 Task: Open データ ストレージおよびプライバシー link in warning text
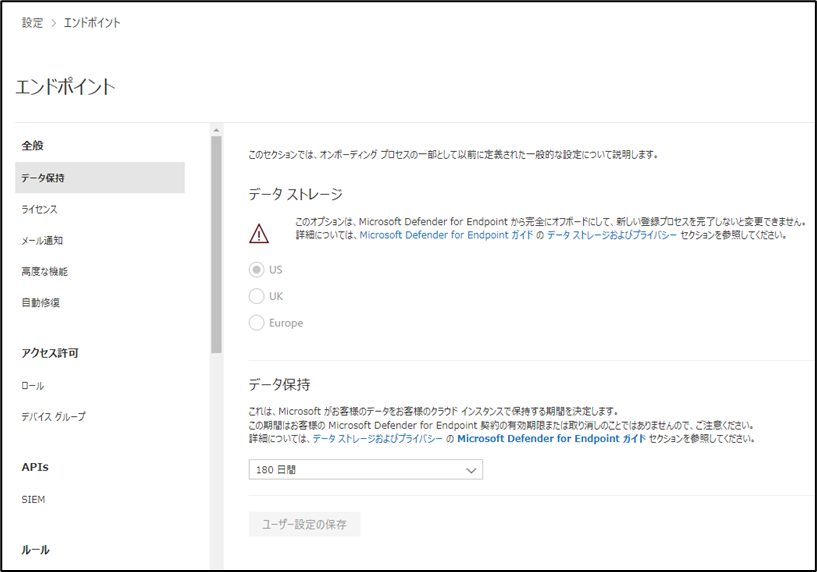coord(612,235)
